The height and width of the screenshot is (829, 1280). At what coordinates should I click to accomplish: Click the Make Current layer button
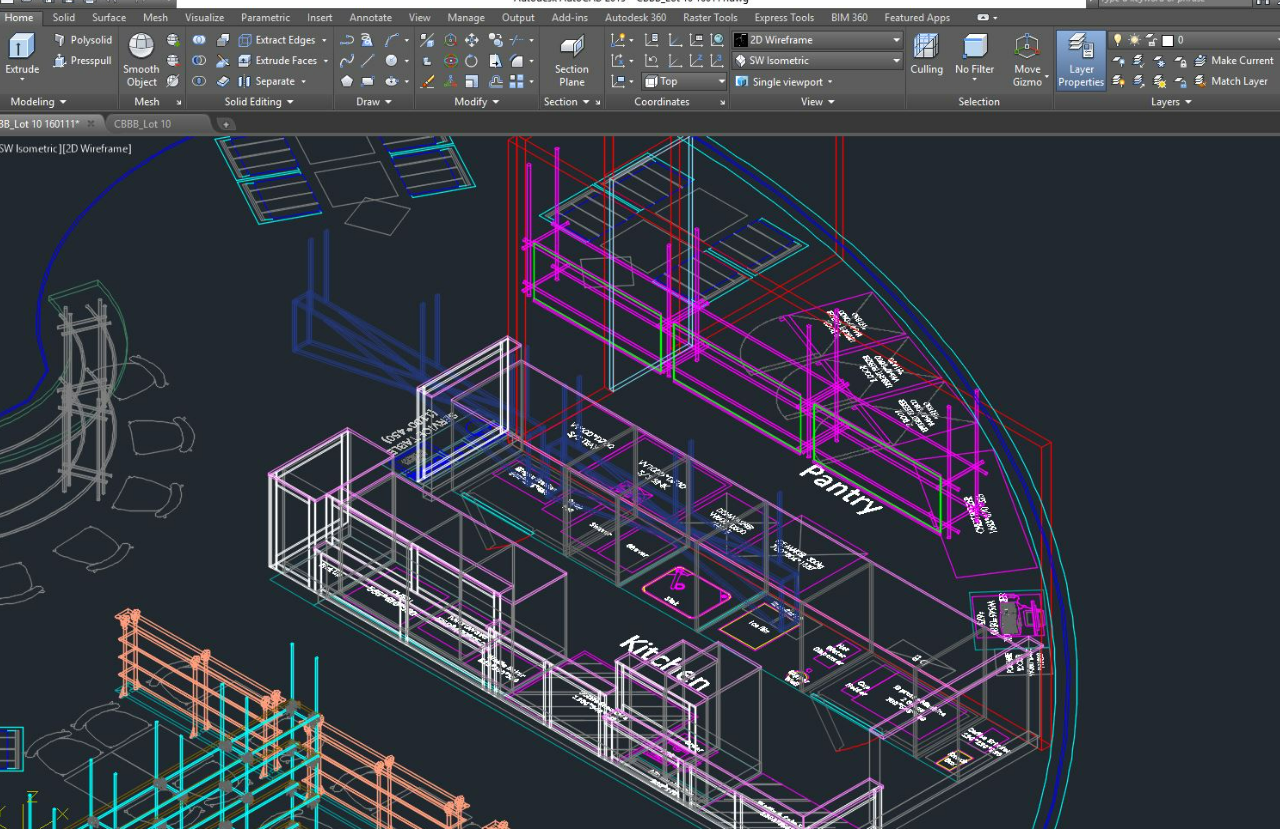coord(1232,61)
